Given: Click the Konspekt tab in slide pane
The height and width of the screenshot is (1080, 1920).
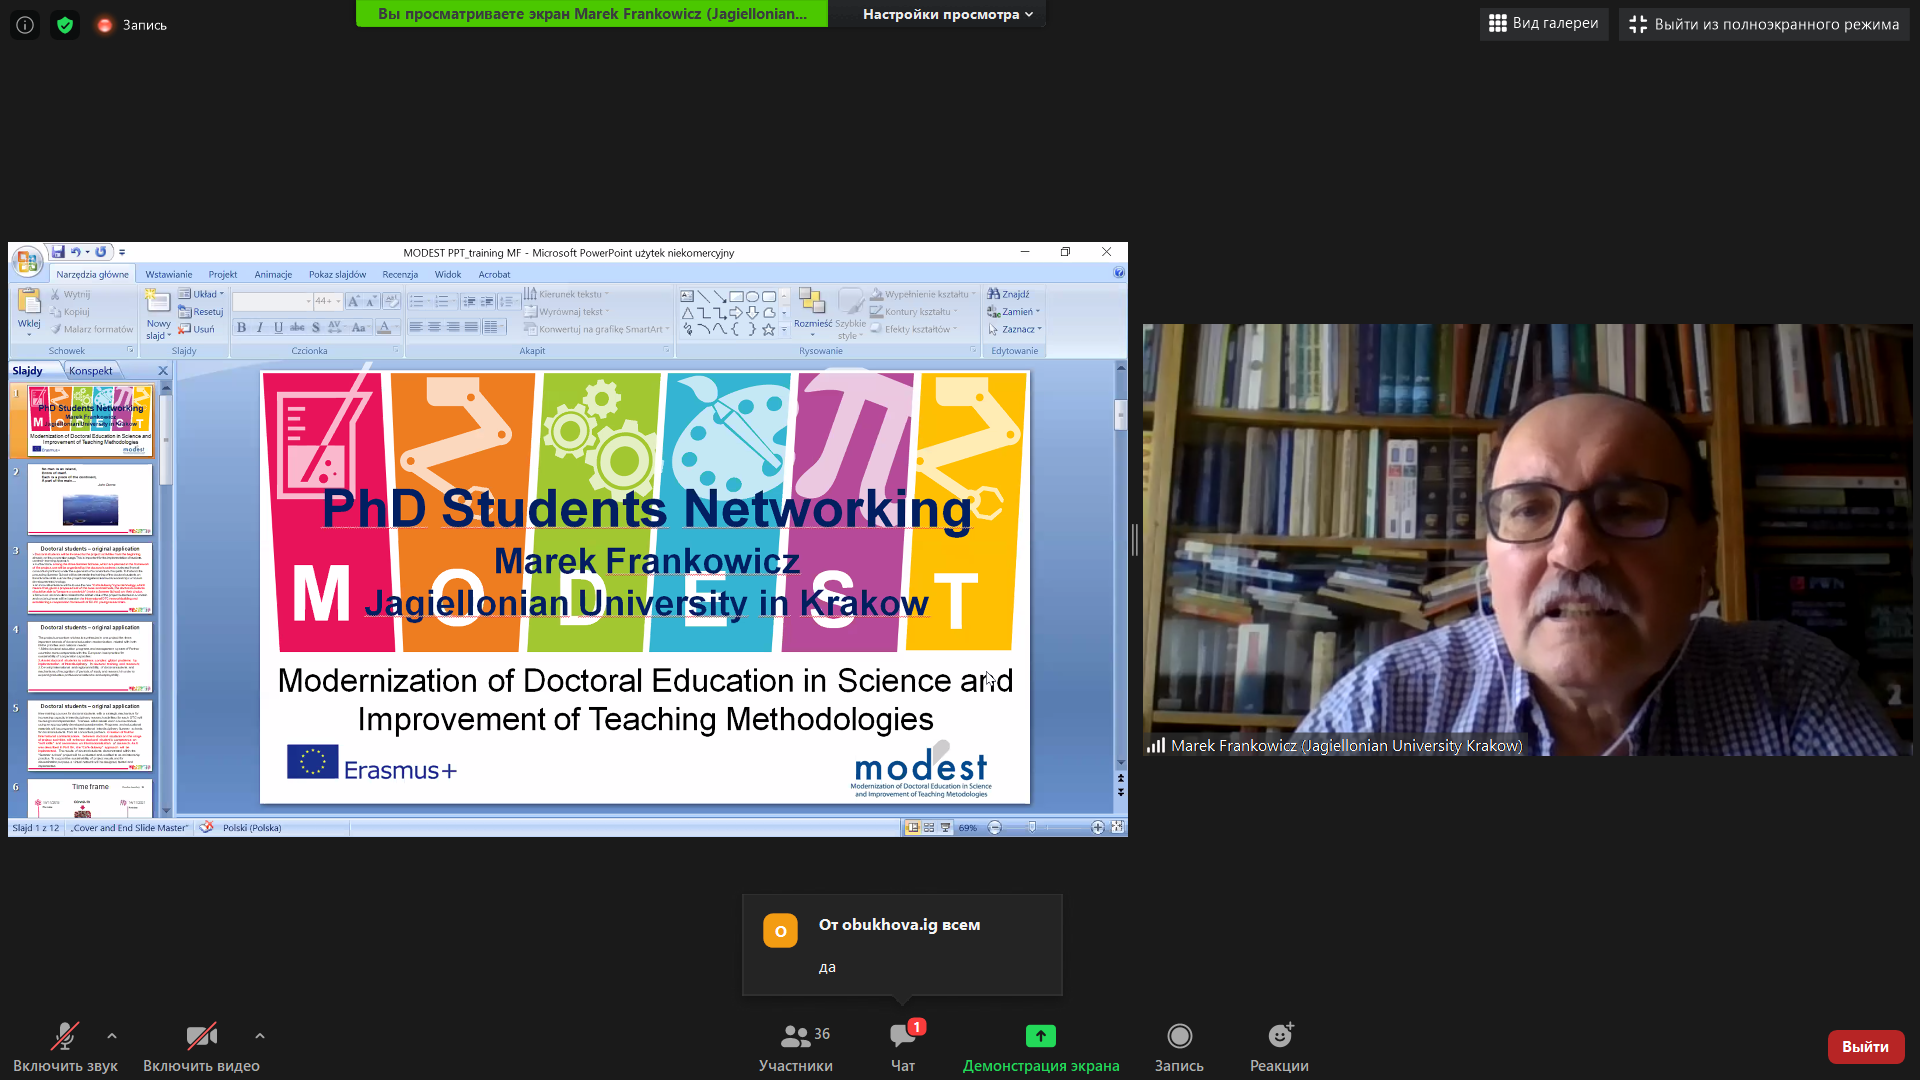Looking at the screenshot, I should (x=90, y=371).
